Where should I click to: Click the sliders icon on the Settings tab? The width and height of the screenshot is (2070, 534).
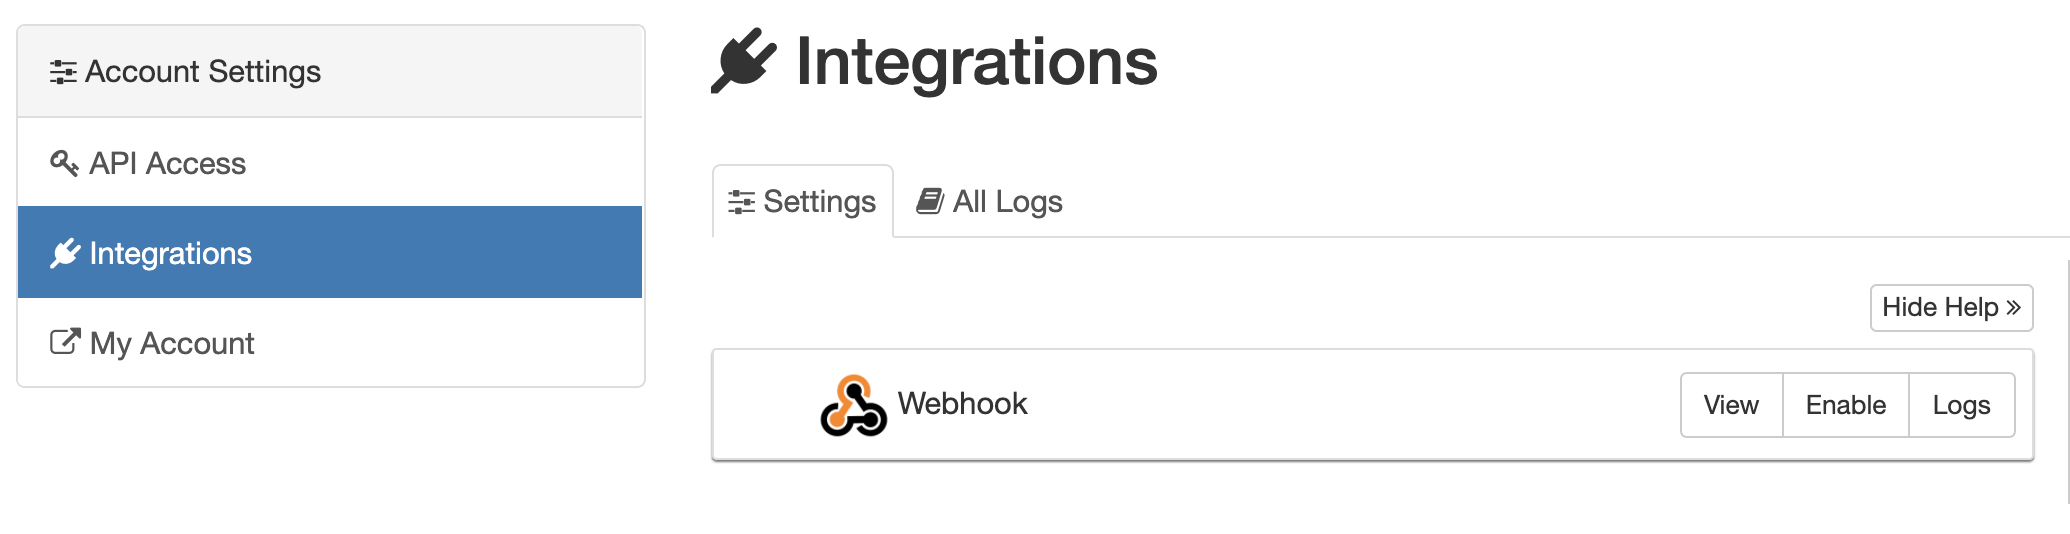click(741, 202)
